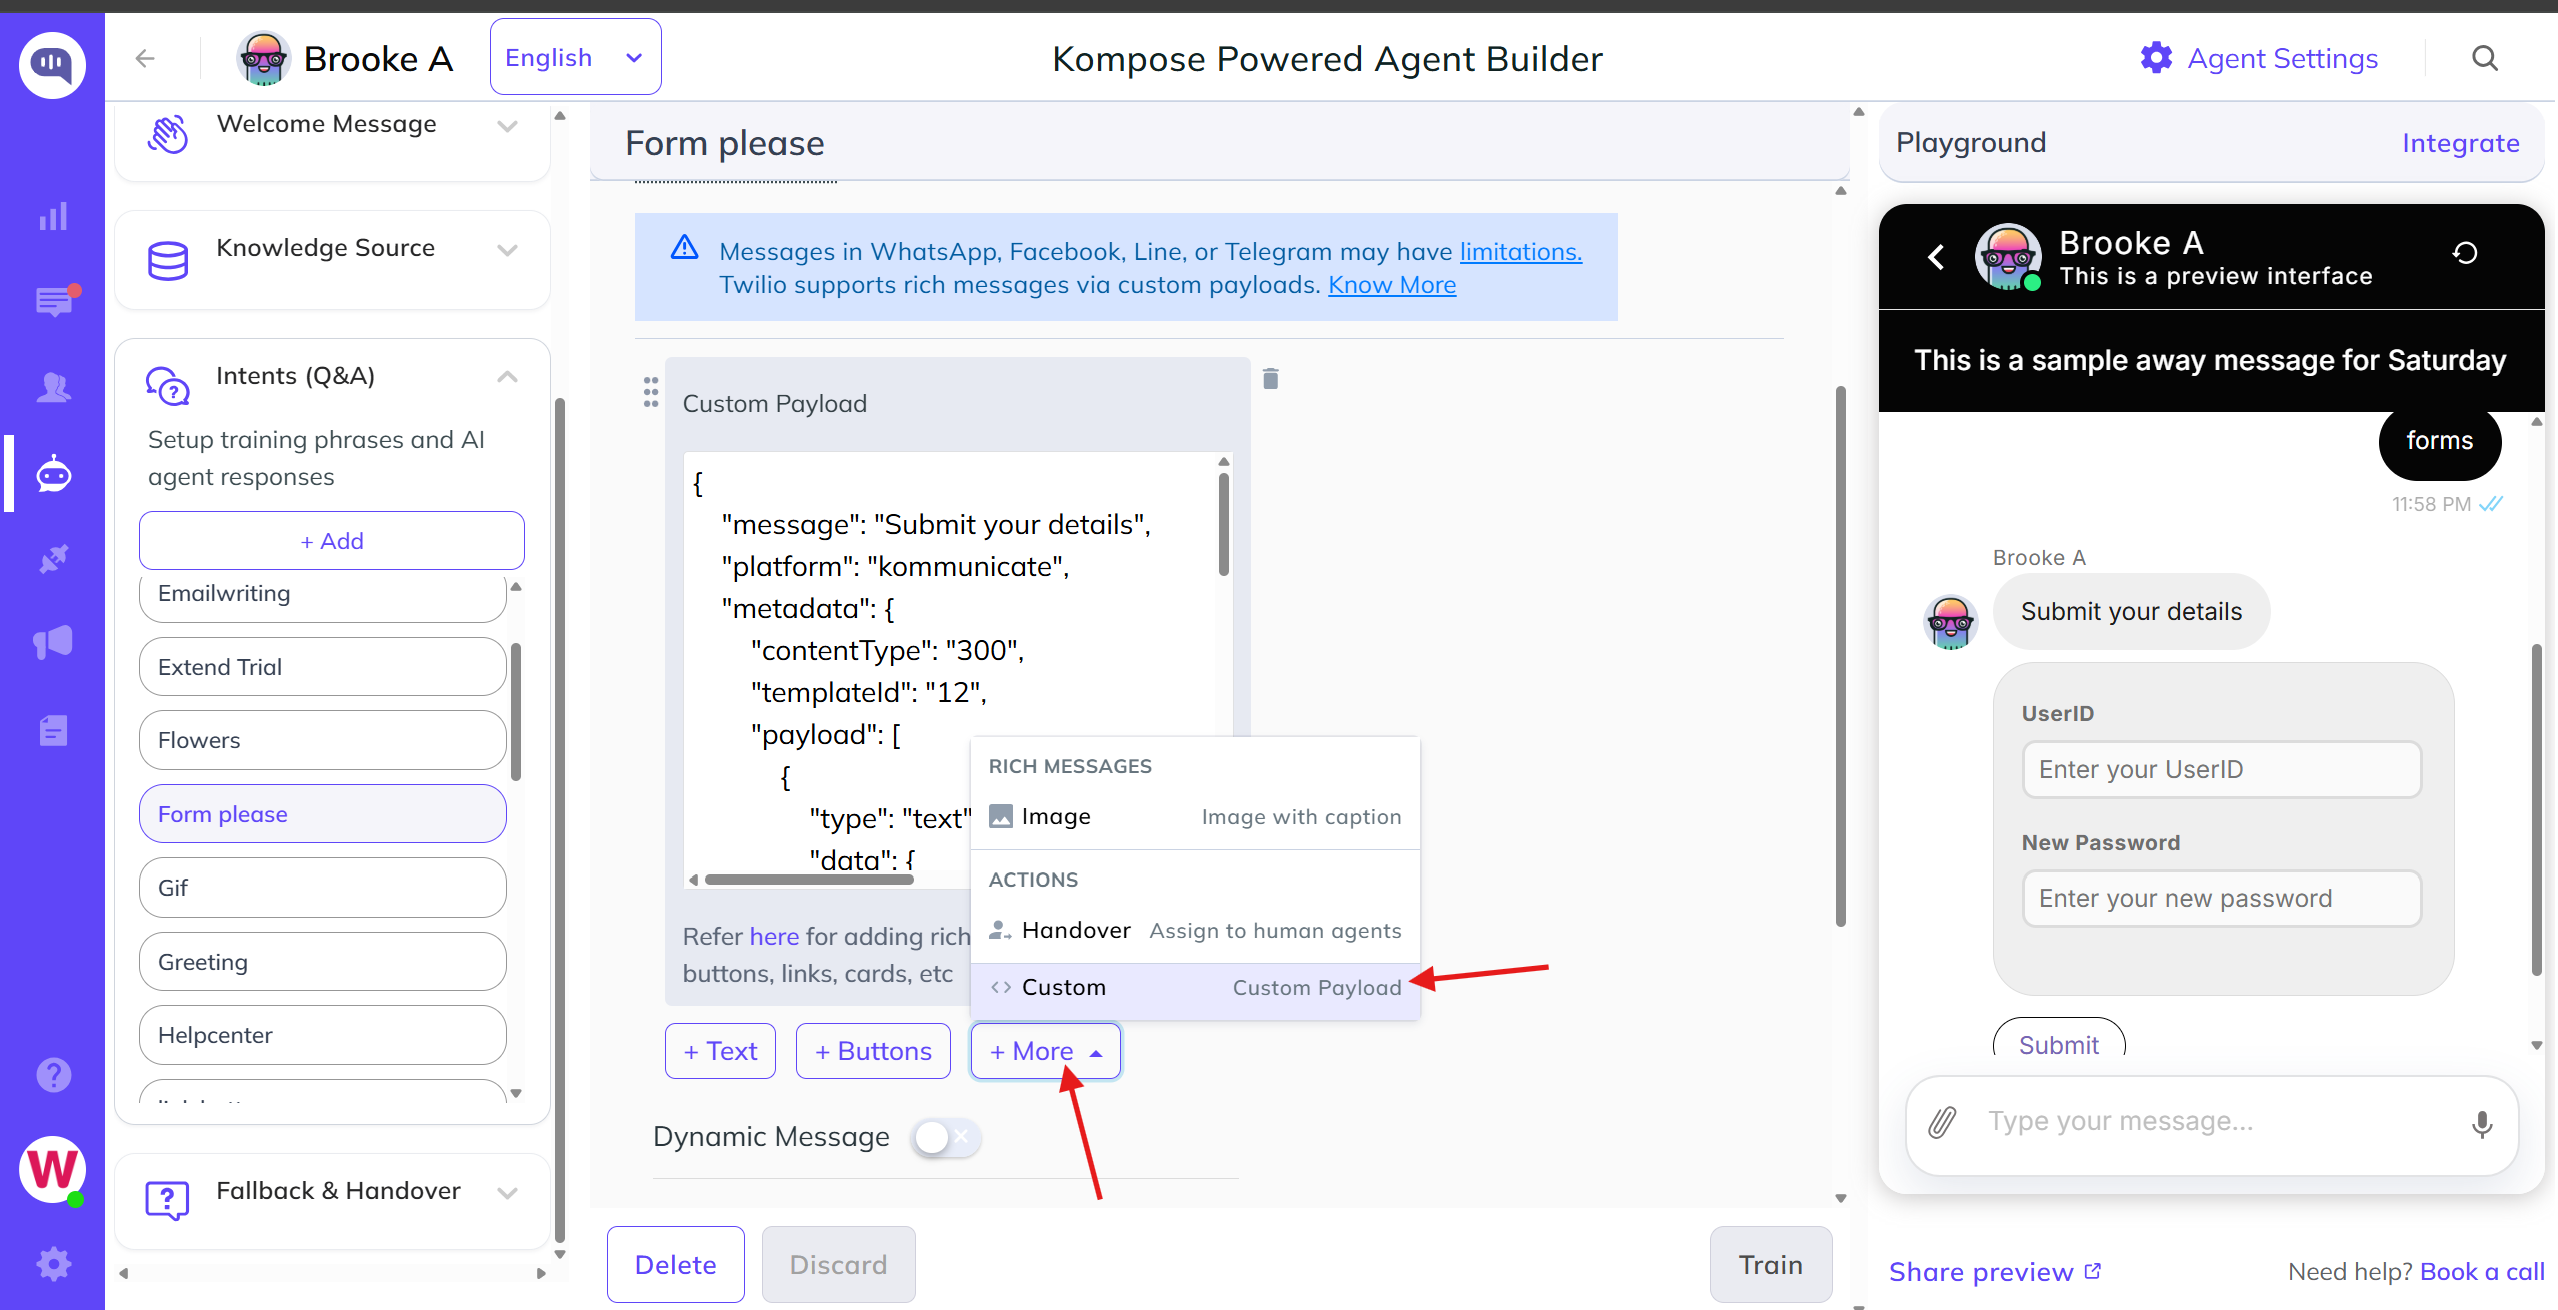This screenshot has width=2558, height=1310.
Task: Open the articles document sidebar icon
Action: 53,730
